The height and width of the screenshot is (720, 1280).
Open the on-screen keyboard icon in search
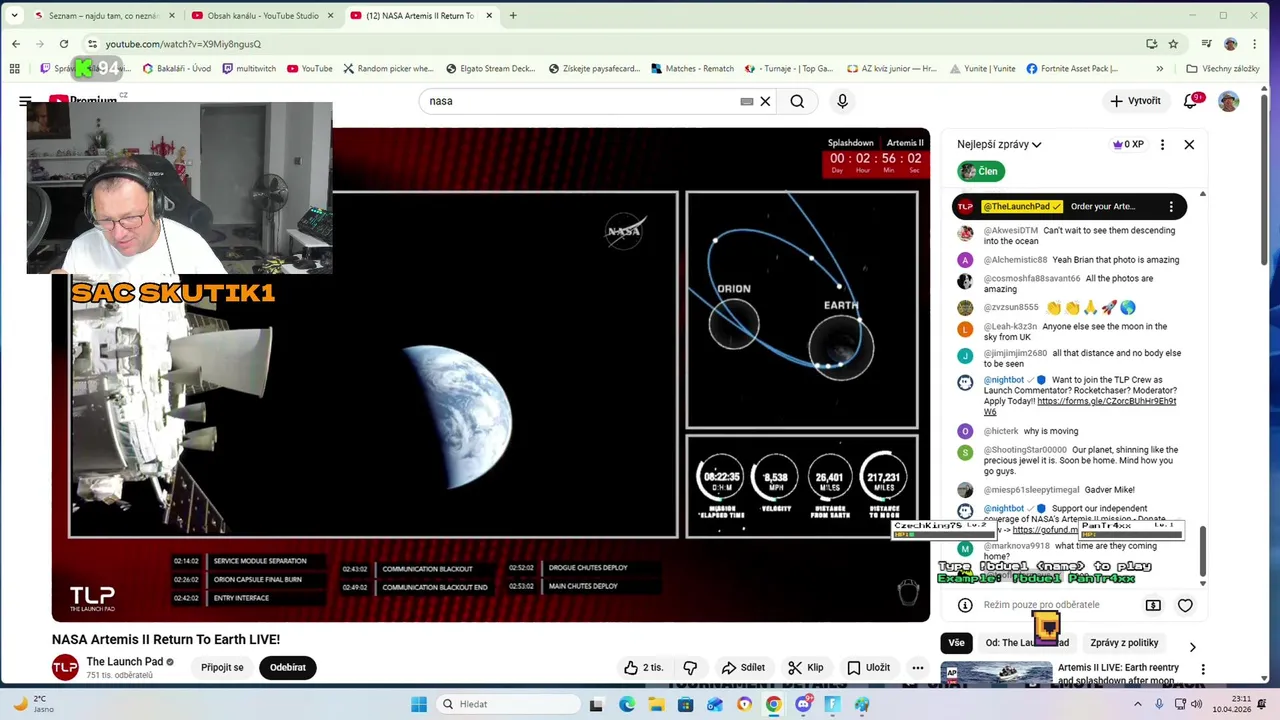[746, 101]
